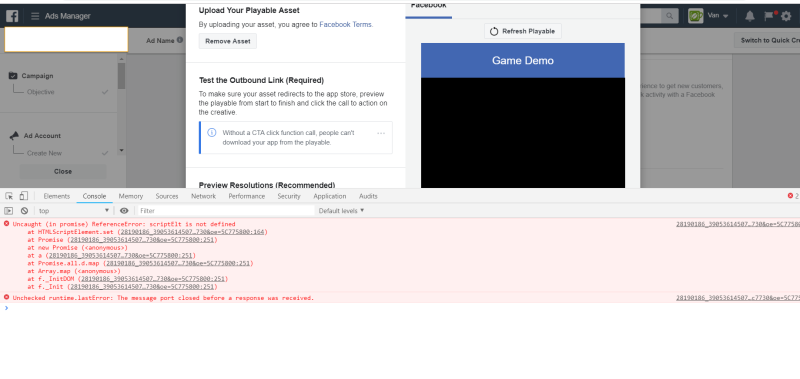Click the Refresh Playable button
Viewport: 800px width, 379px height.
click(x=522, y=31)
